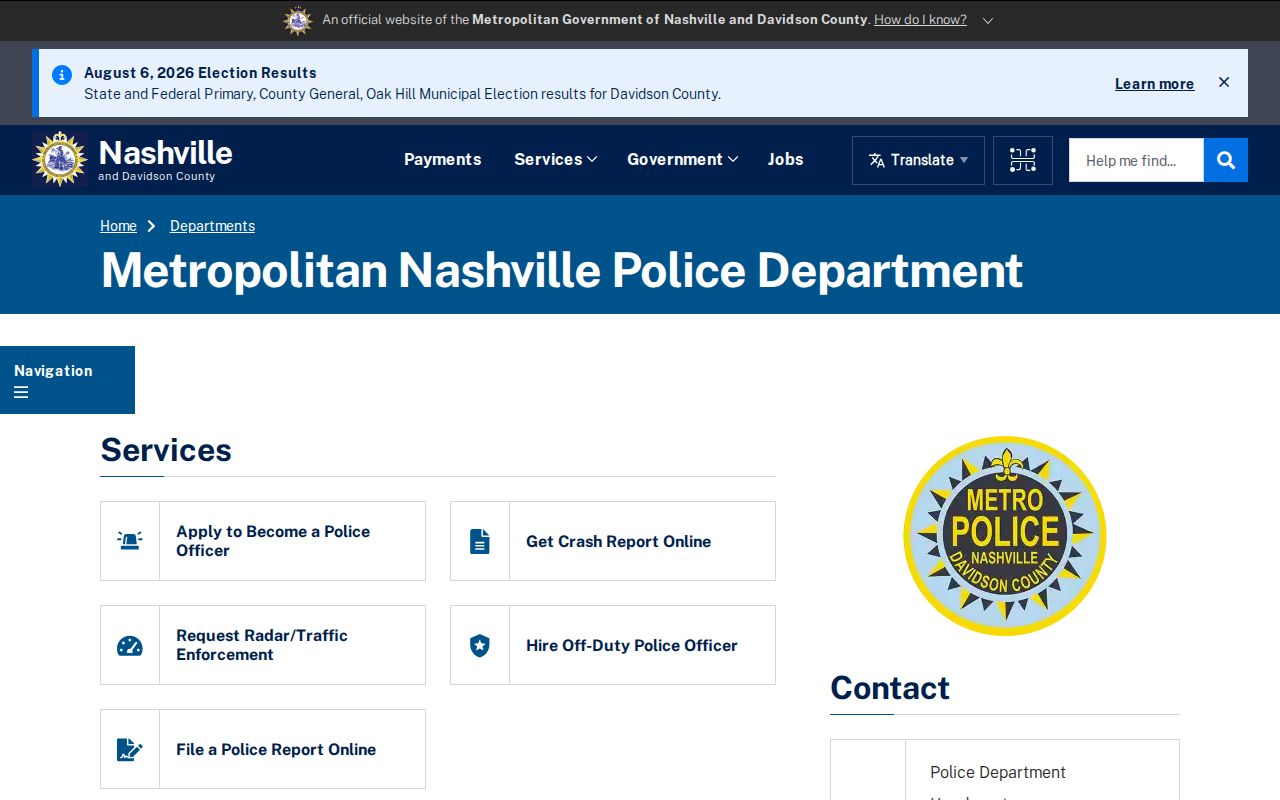The width and height of the screenshot is (1280, 800).
Task: Click the search magnifier button
Action: [1226, 160]
